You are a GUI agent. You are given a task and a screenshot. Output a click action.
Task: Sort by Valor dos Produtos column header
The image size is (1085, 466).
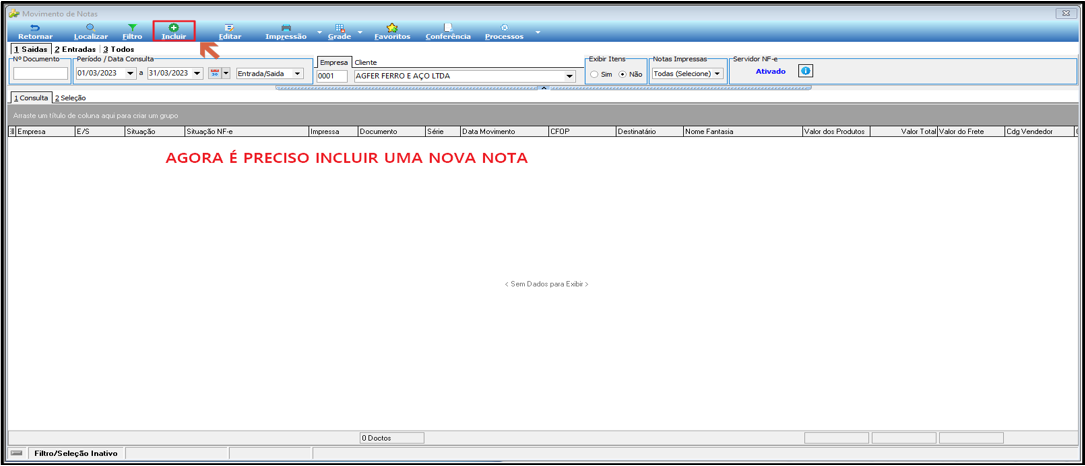pyautogui.click(x=836, y=131)
